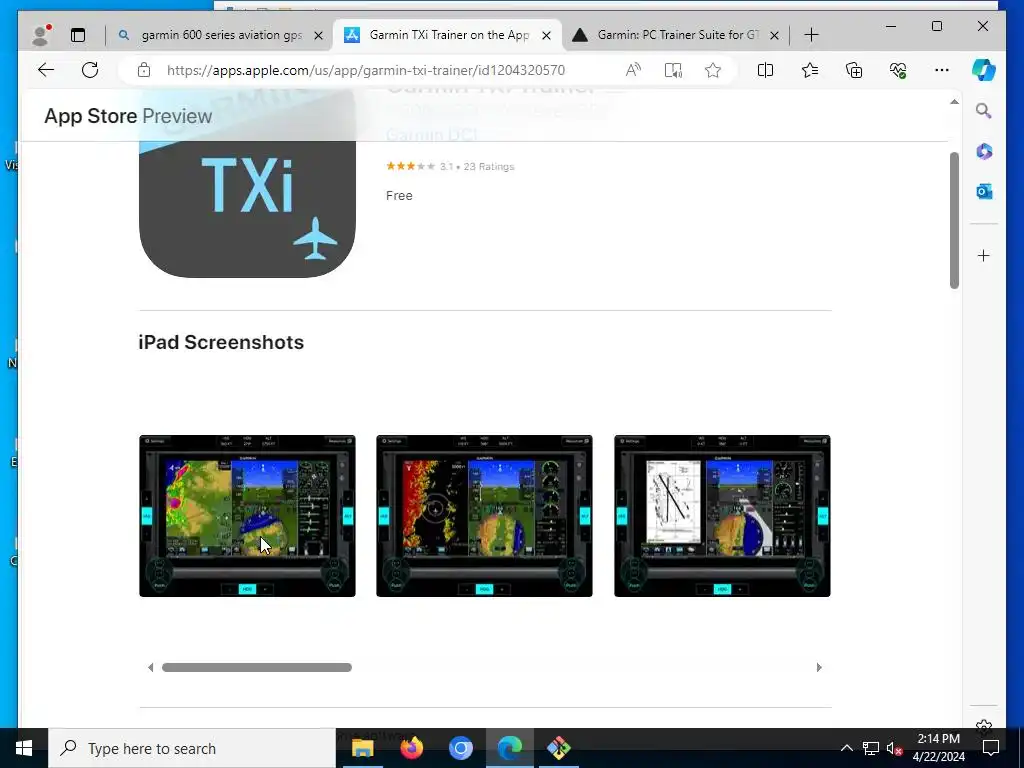Launch Copilot from Edge toolbar
The image size is (1024, 768).
[x=984, y=70]
